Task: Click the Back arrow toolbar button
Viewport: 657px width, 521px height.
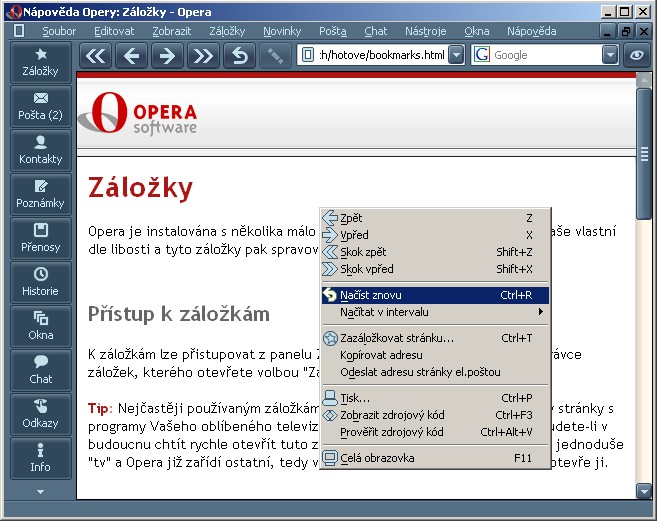Action: 132,55
